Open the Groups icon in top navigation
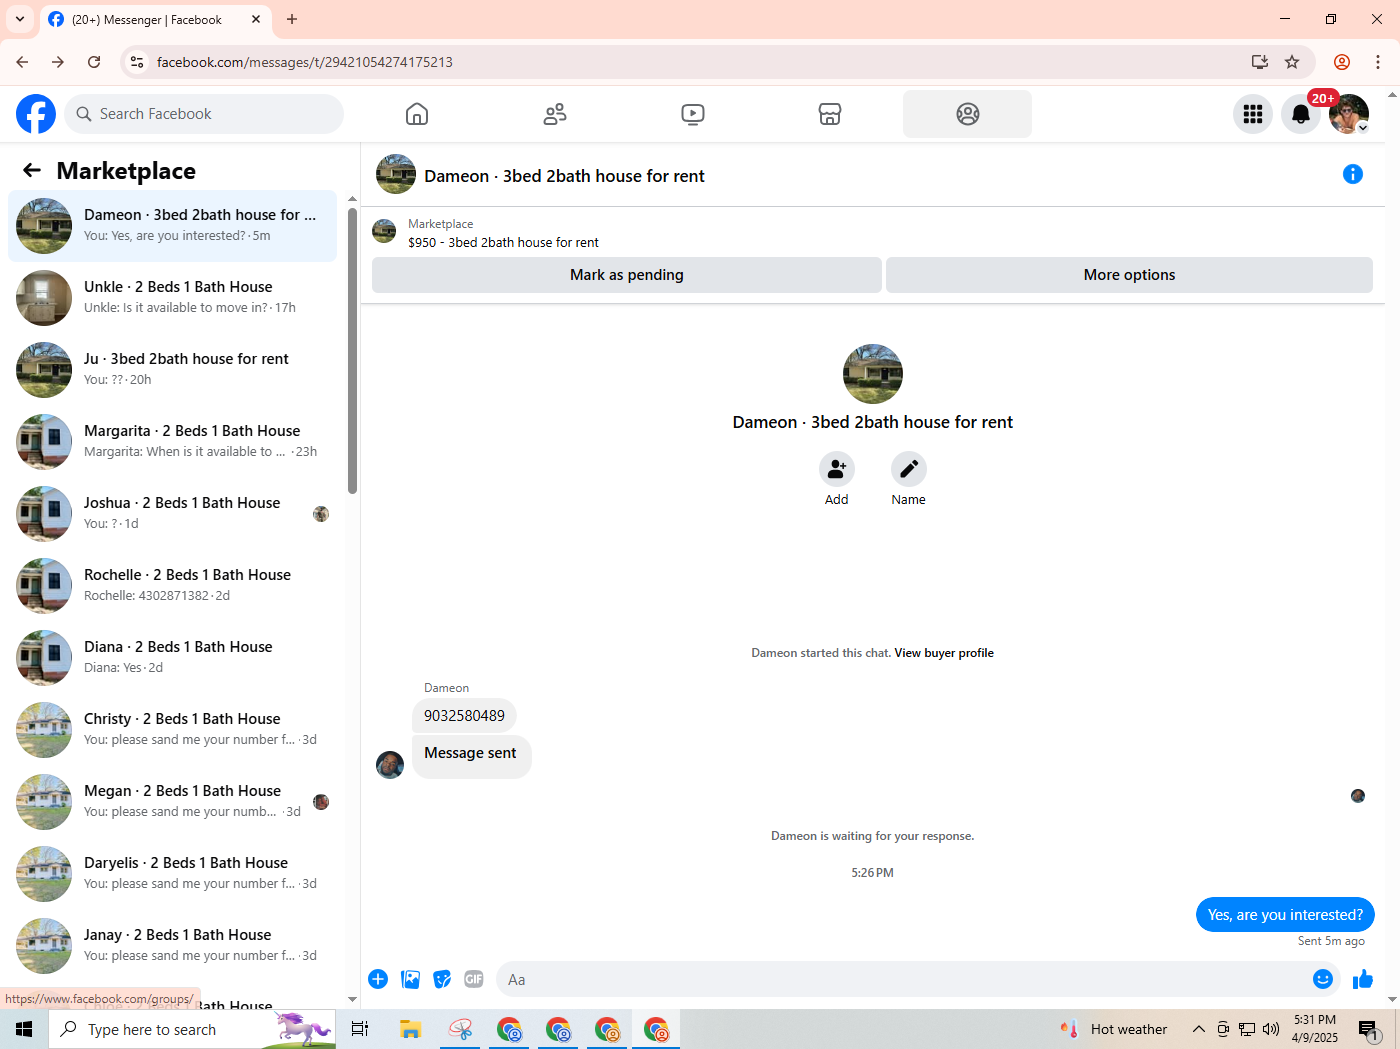Image resolution: width=1400 pixels, height=1049 pixels. [x=967, y=114]
